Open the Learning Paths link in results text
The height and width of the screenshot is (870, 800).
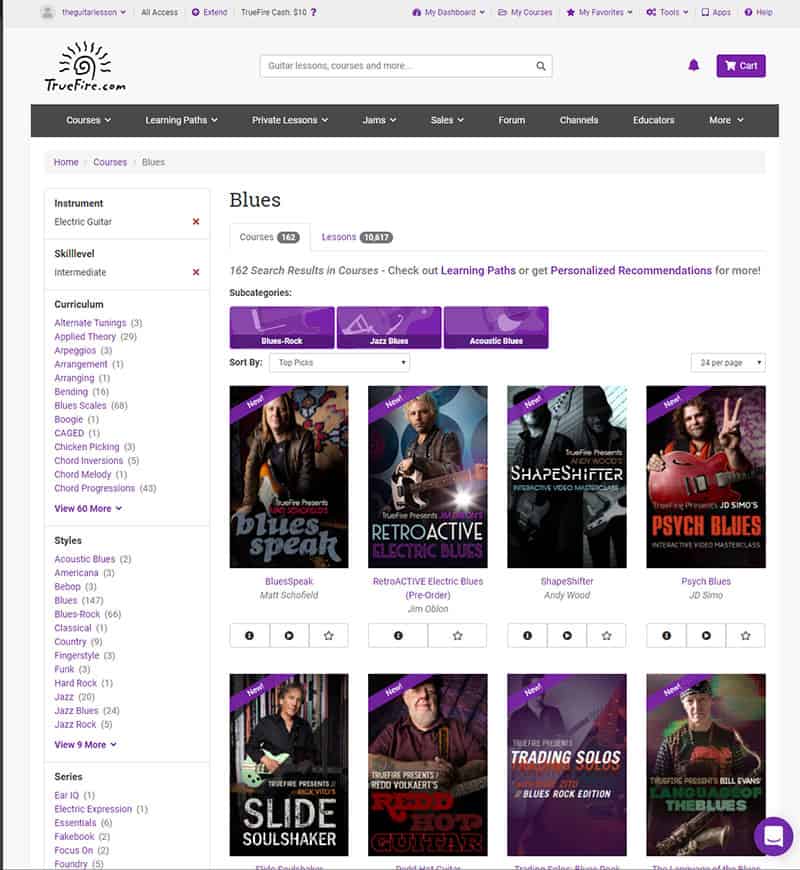(478, 271)
